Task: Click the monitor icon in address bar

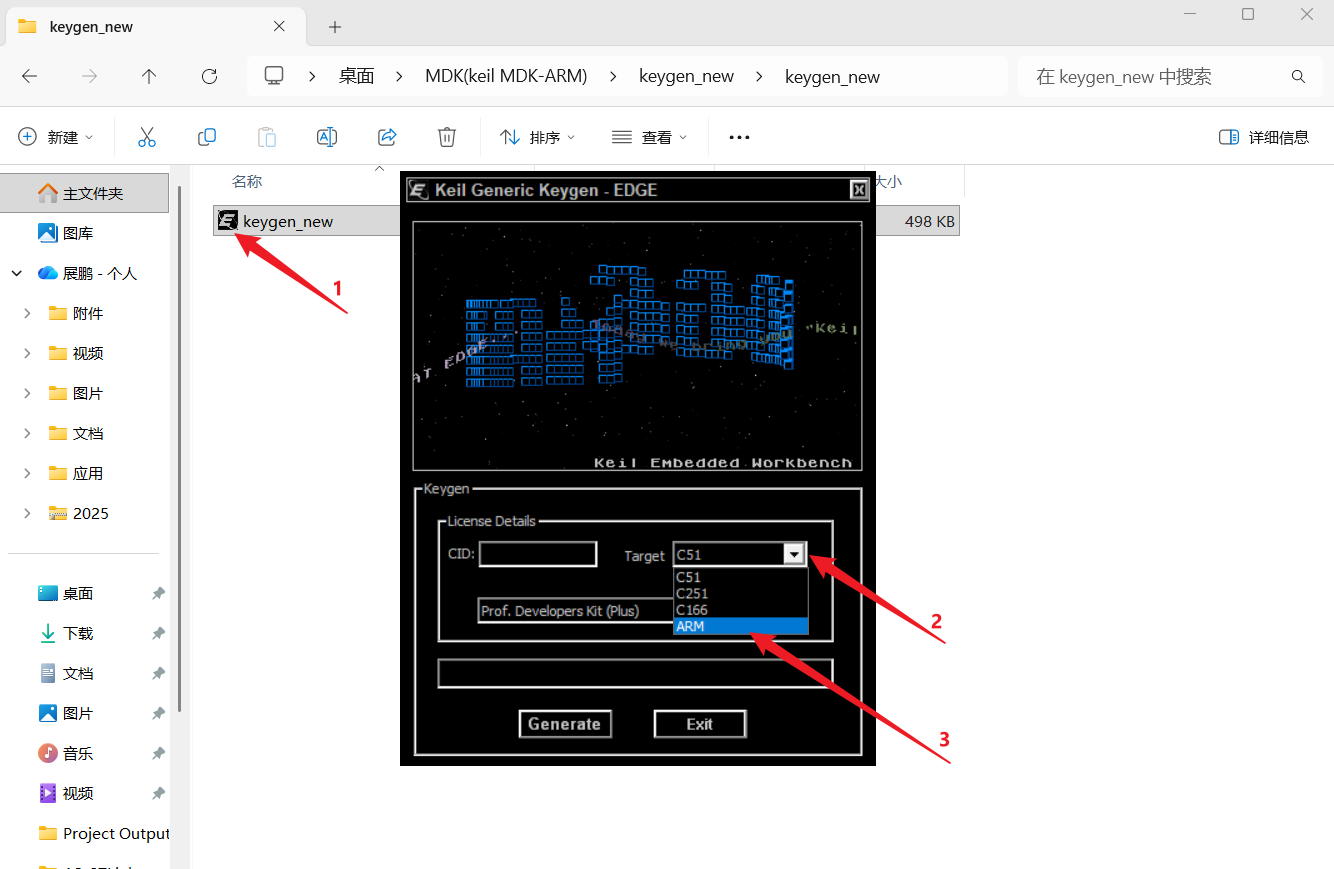Action: [274, 76]
